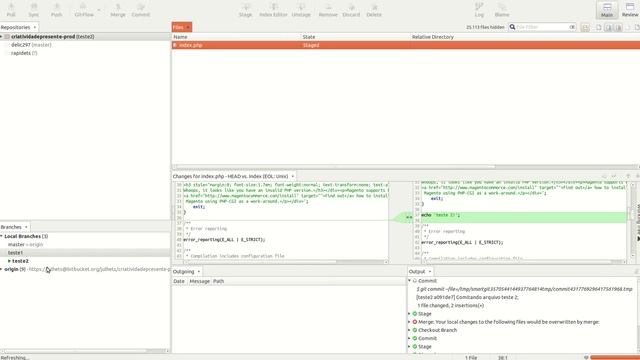Click the change-apply arrow between diff panes
The image size is (640, 360).
(x=409, y=217)
